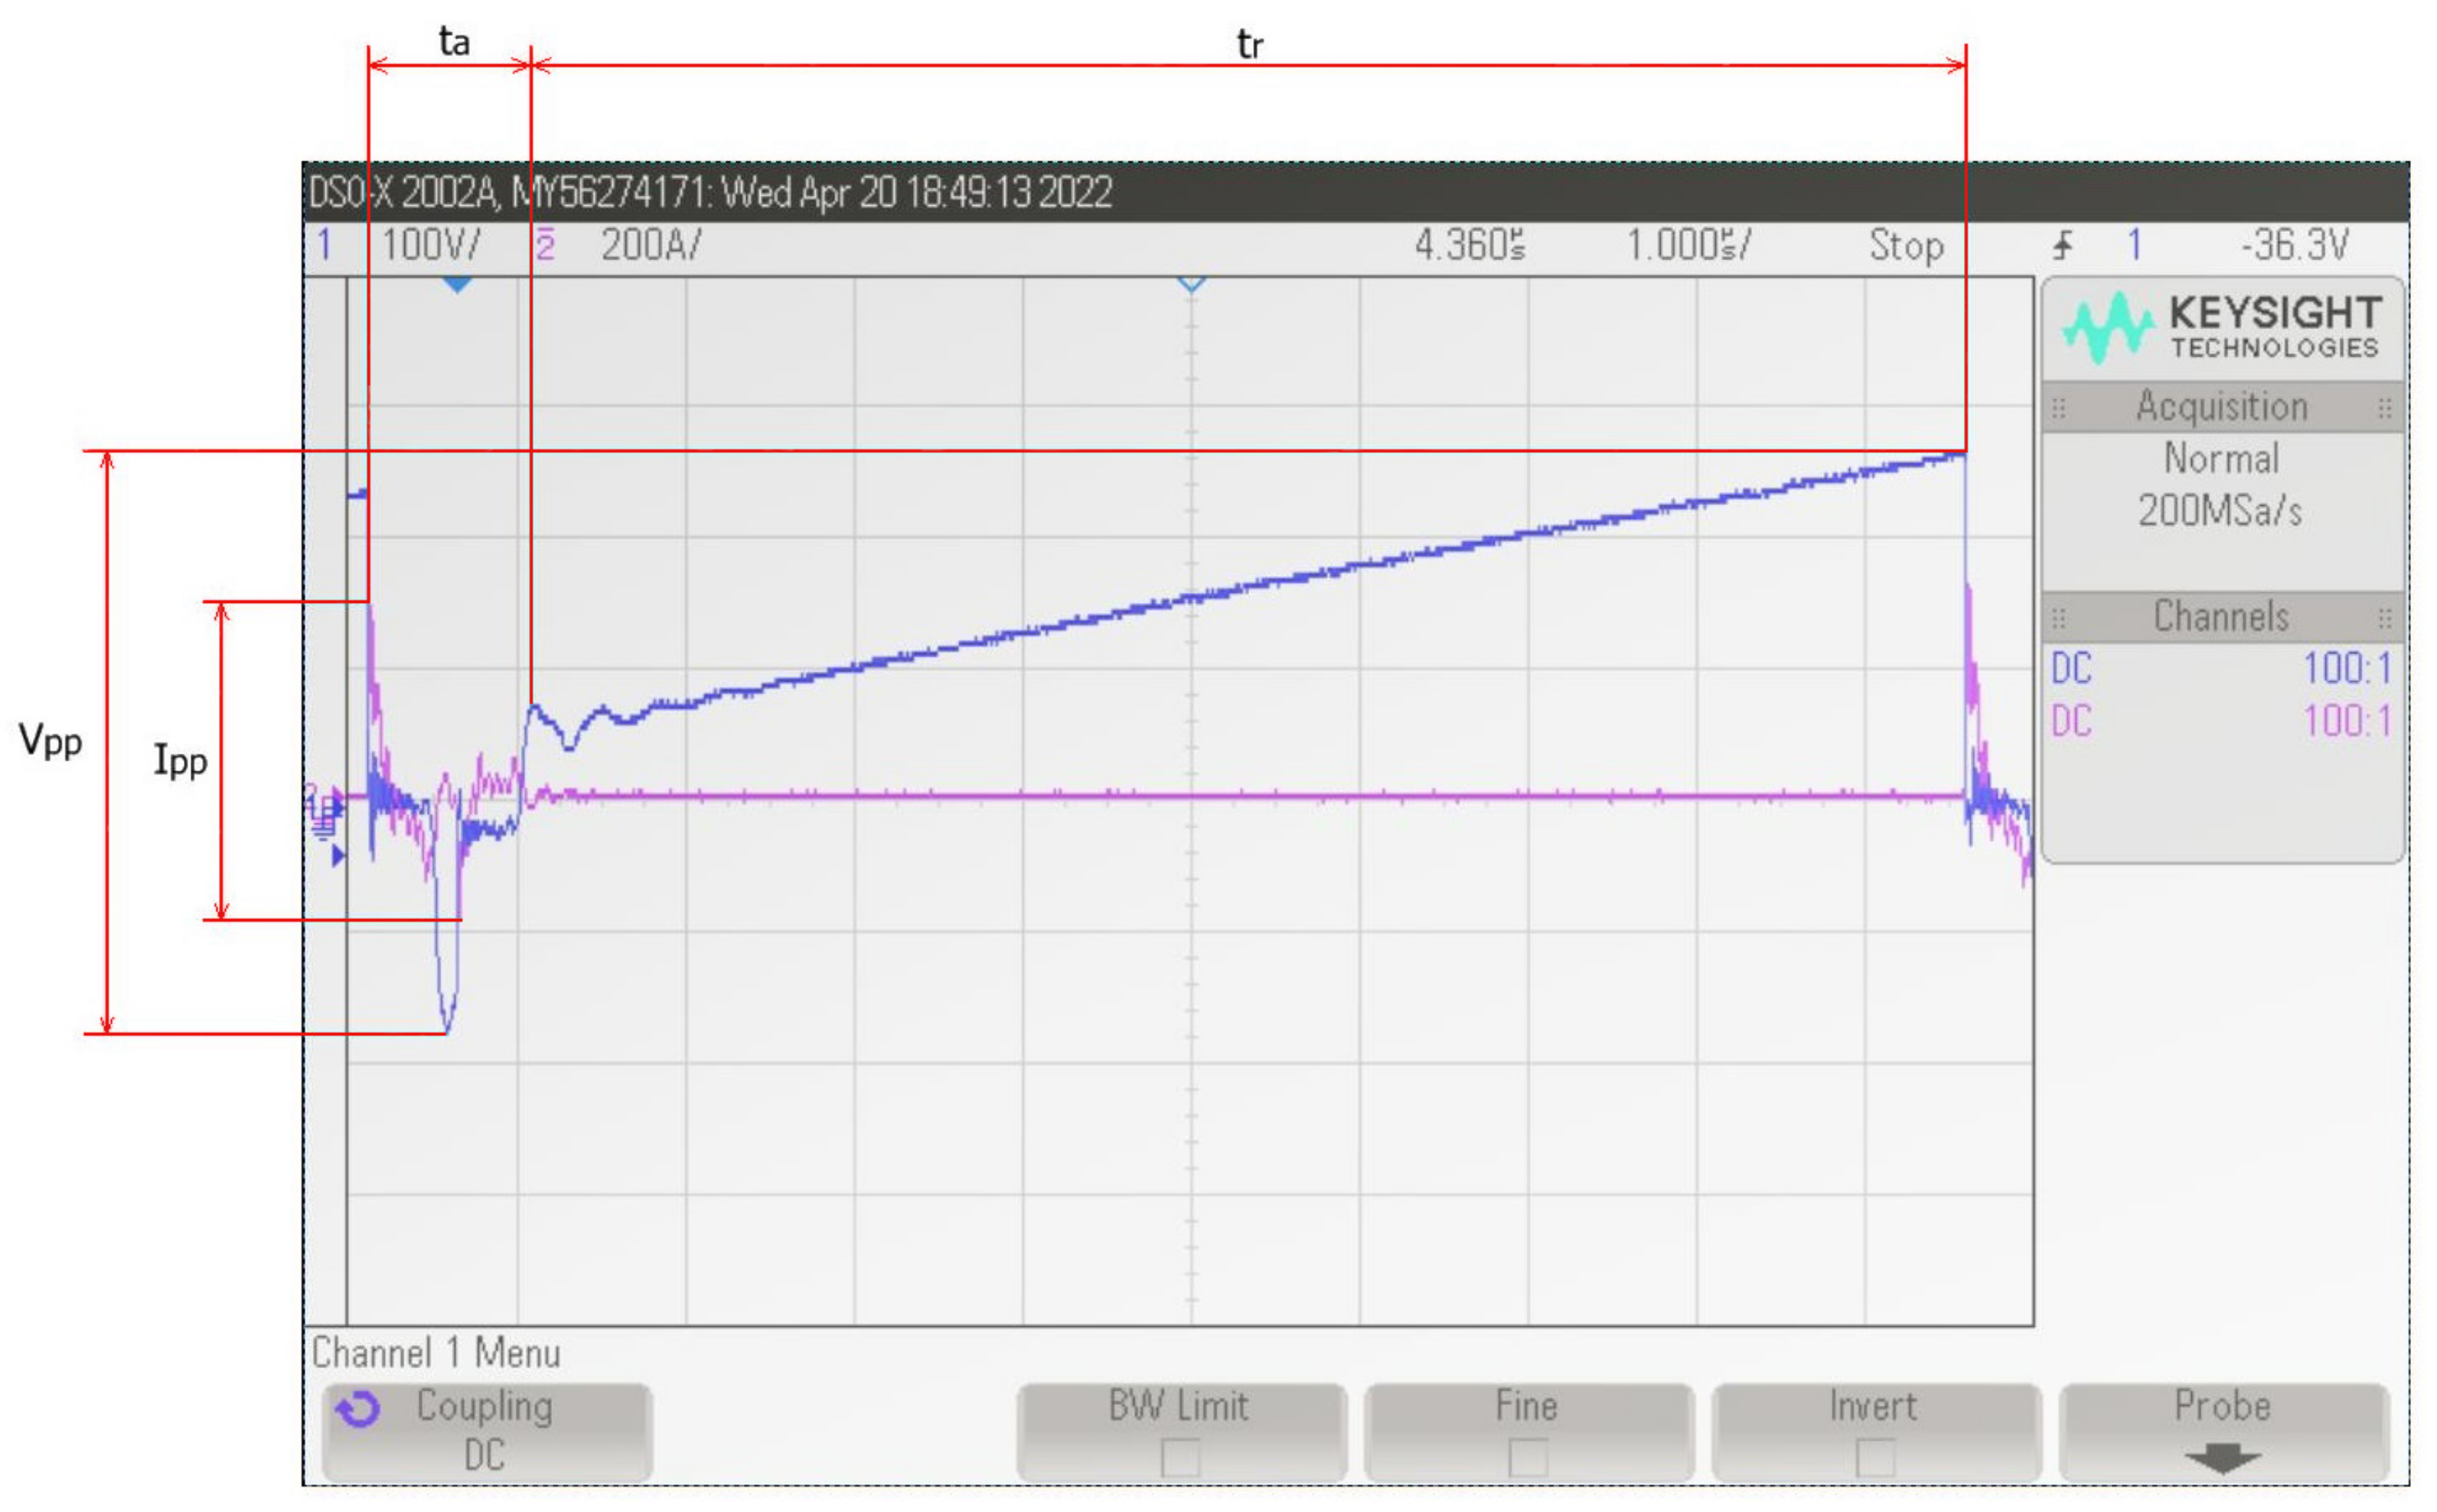Open the Probe submenu arrow
Image resolution: width=2437 pixels, height=1512 pixels.
click(2222, 1459)
